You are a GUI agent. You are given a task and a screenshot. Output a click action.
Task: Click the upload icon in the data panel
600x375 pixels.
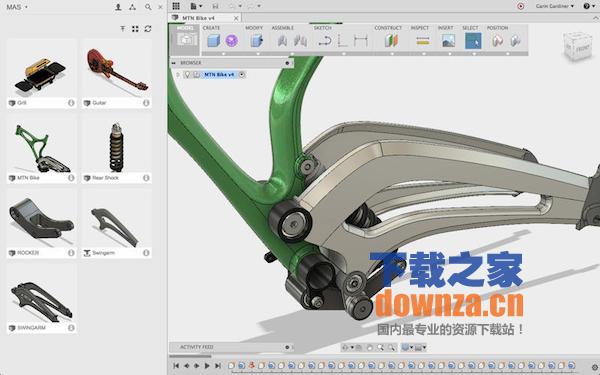coord(122,29)
